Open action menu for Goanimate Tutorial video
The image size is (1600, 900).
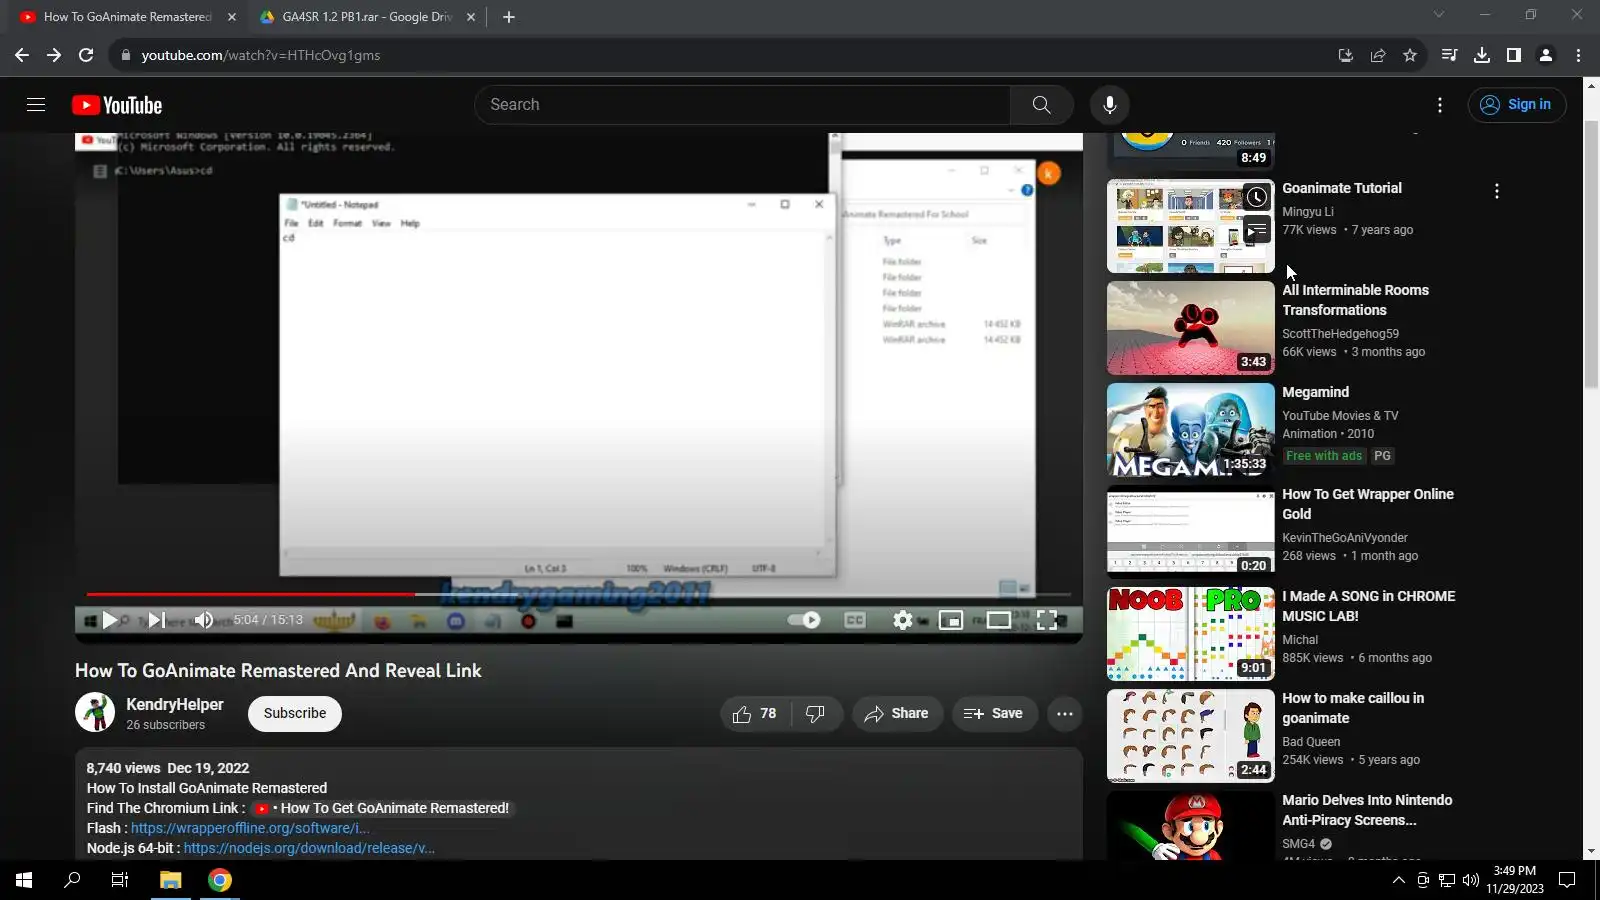pyautogui.click(x=1497, y=191)
